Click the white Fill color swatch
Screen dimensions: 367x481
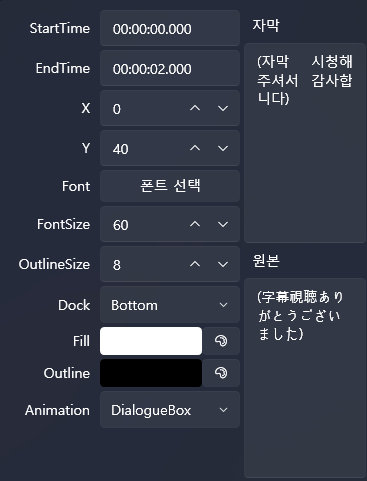pos(151,341)
